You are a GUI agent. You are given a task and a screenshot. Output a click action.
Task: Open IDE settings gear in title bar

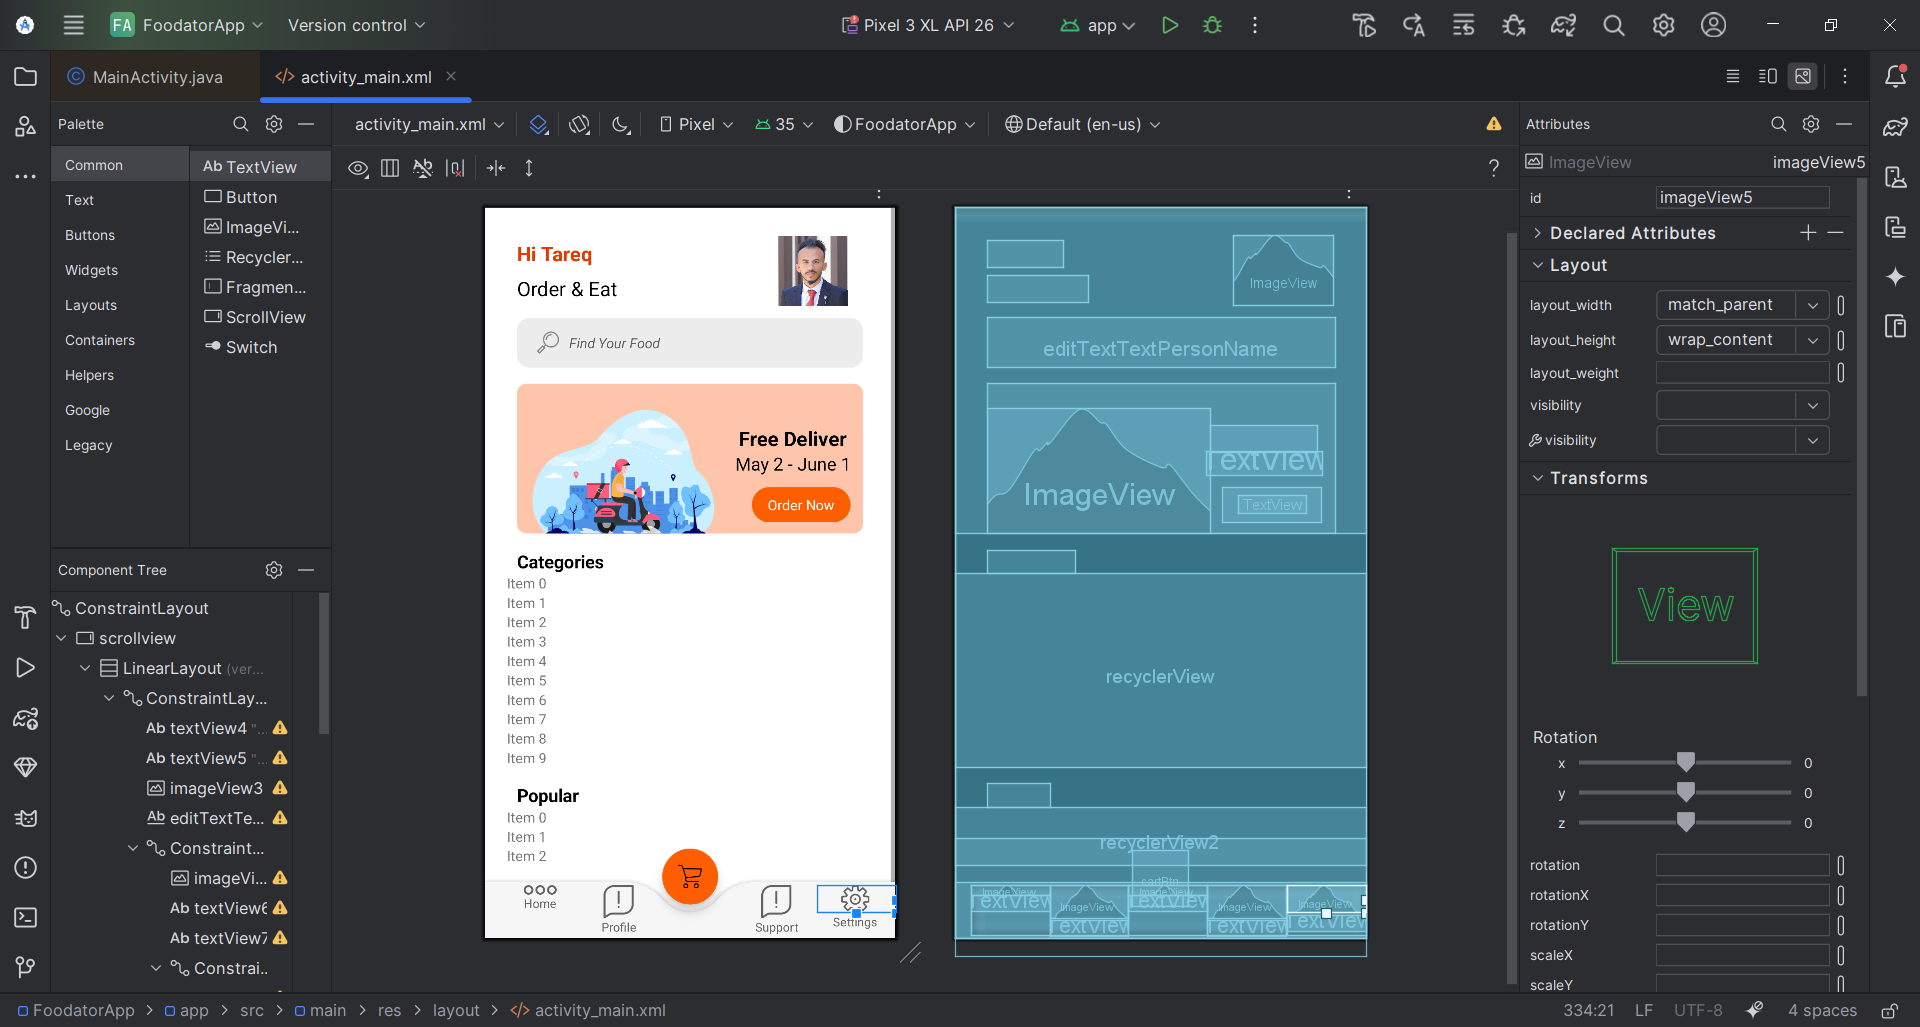tap(1663, 25)
